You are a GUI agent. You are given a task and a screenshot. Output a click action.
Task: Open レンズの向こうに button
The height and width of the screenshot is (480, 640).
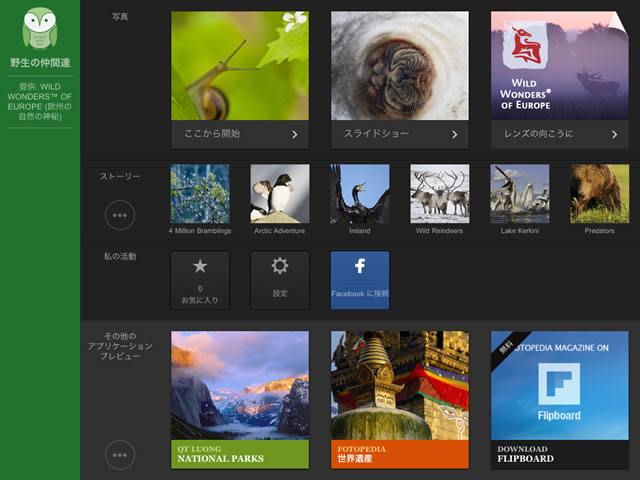coord(560,134)
